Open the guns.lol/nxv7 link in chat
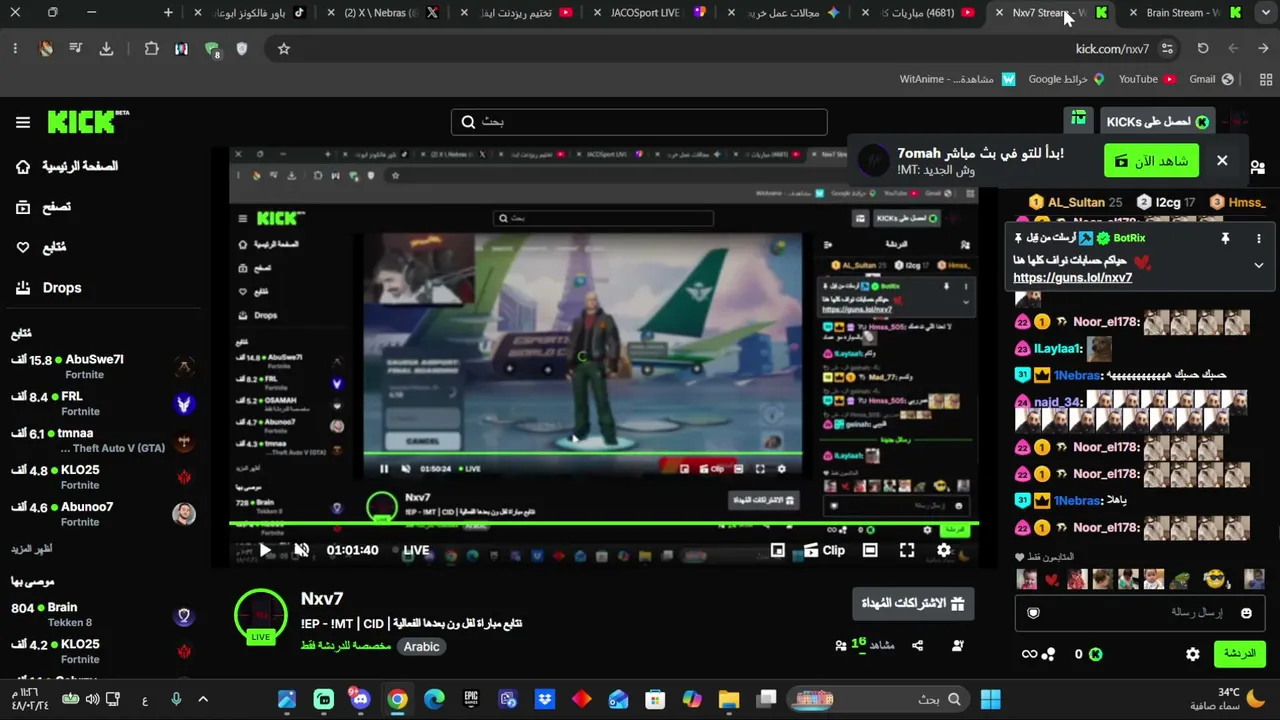1280x720 pixels. click(x=1072, y=278)
